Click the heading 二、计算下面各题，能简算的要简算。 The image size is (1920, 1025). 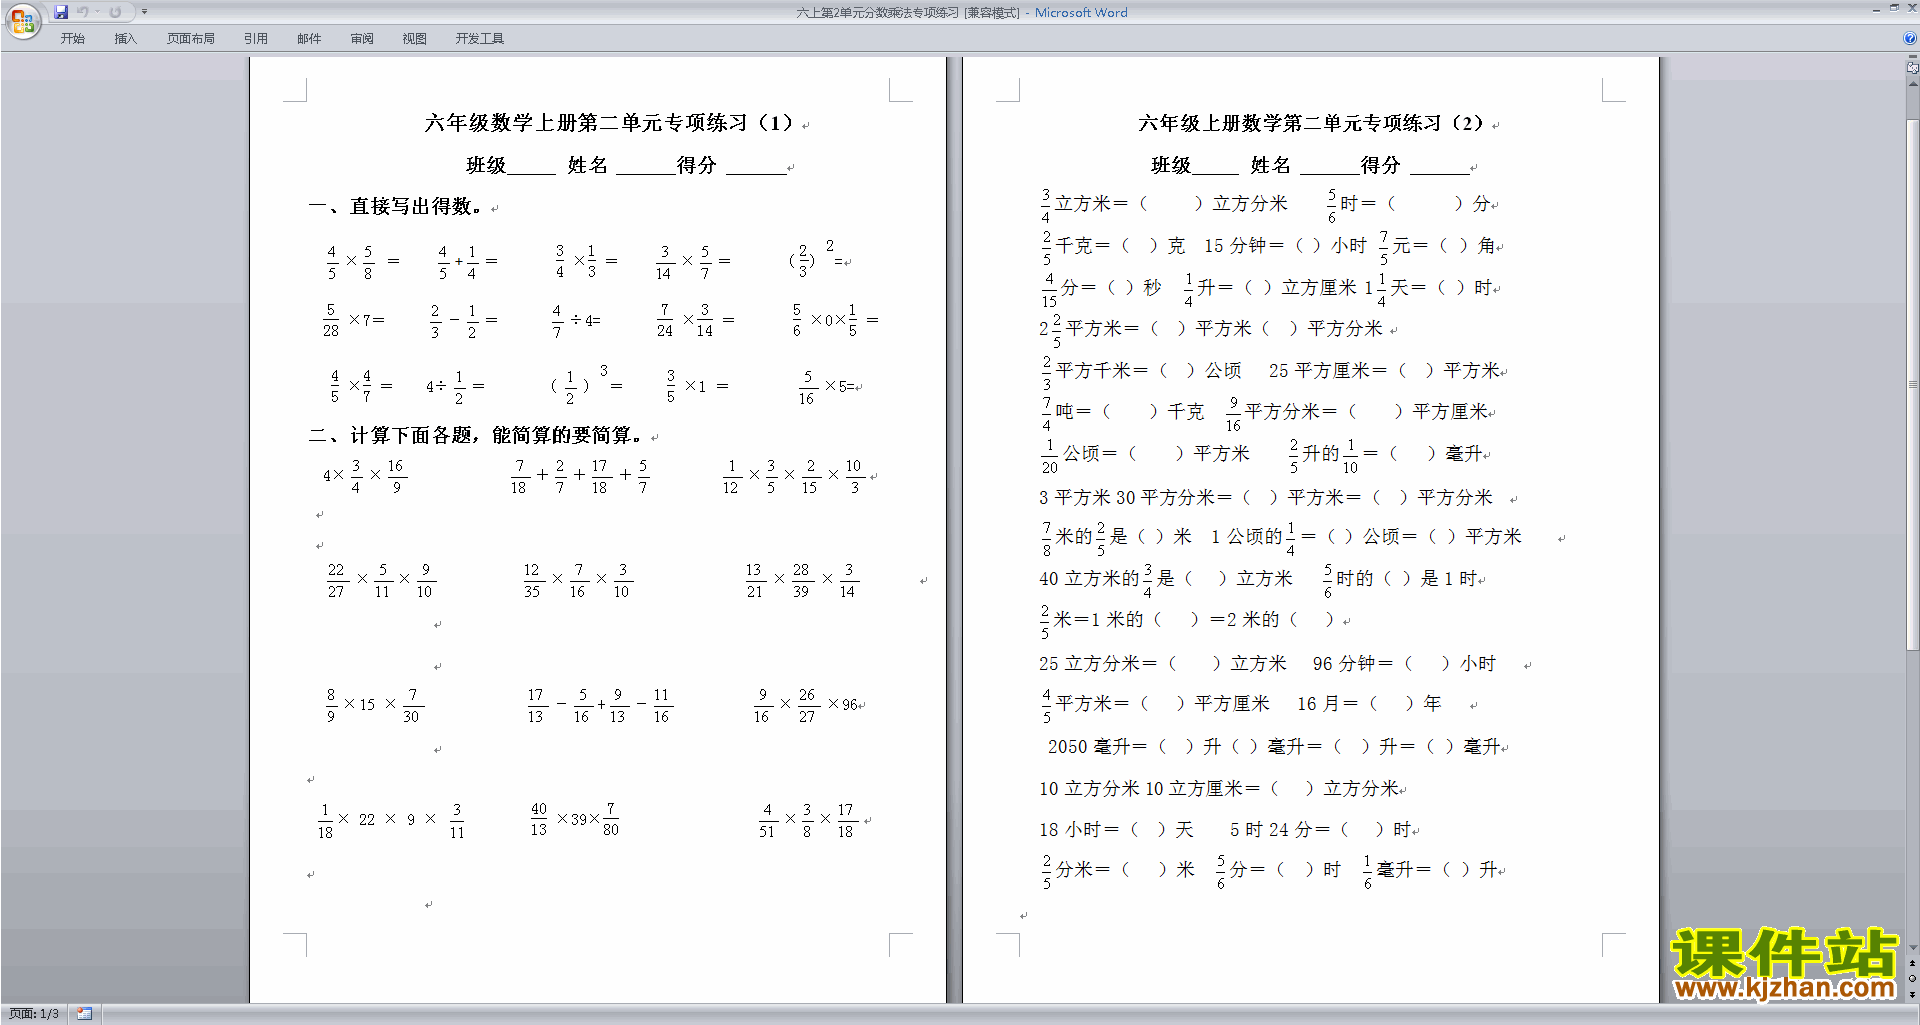tap(476, 435)
